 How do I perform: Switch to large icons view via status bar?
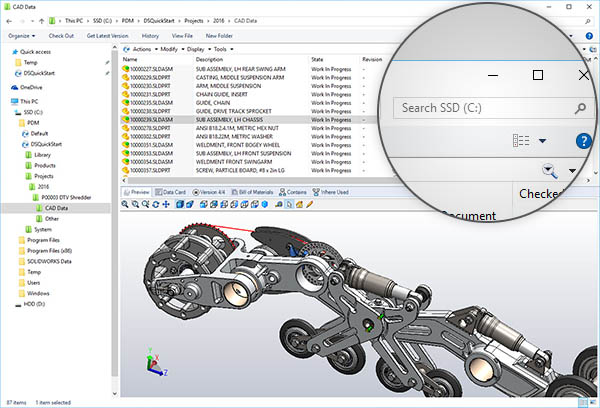click(592, 402)
